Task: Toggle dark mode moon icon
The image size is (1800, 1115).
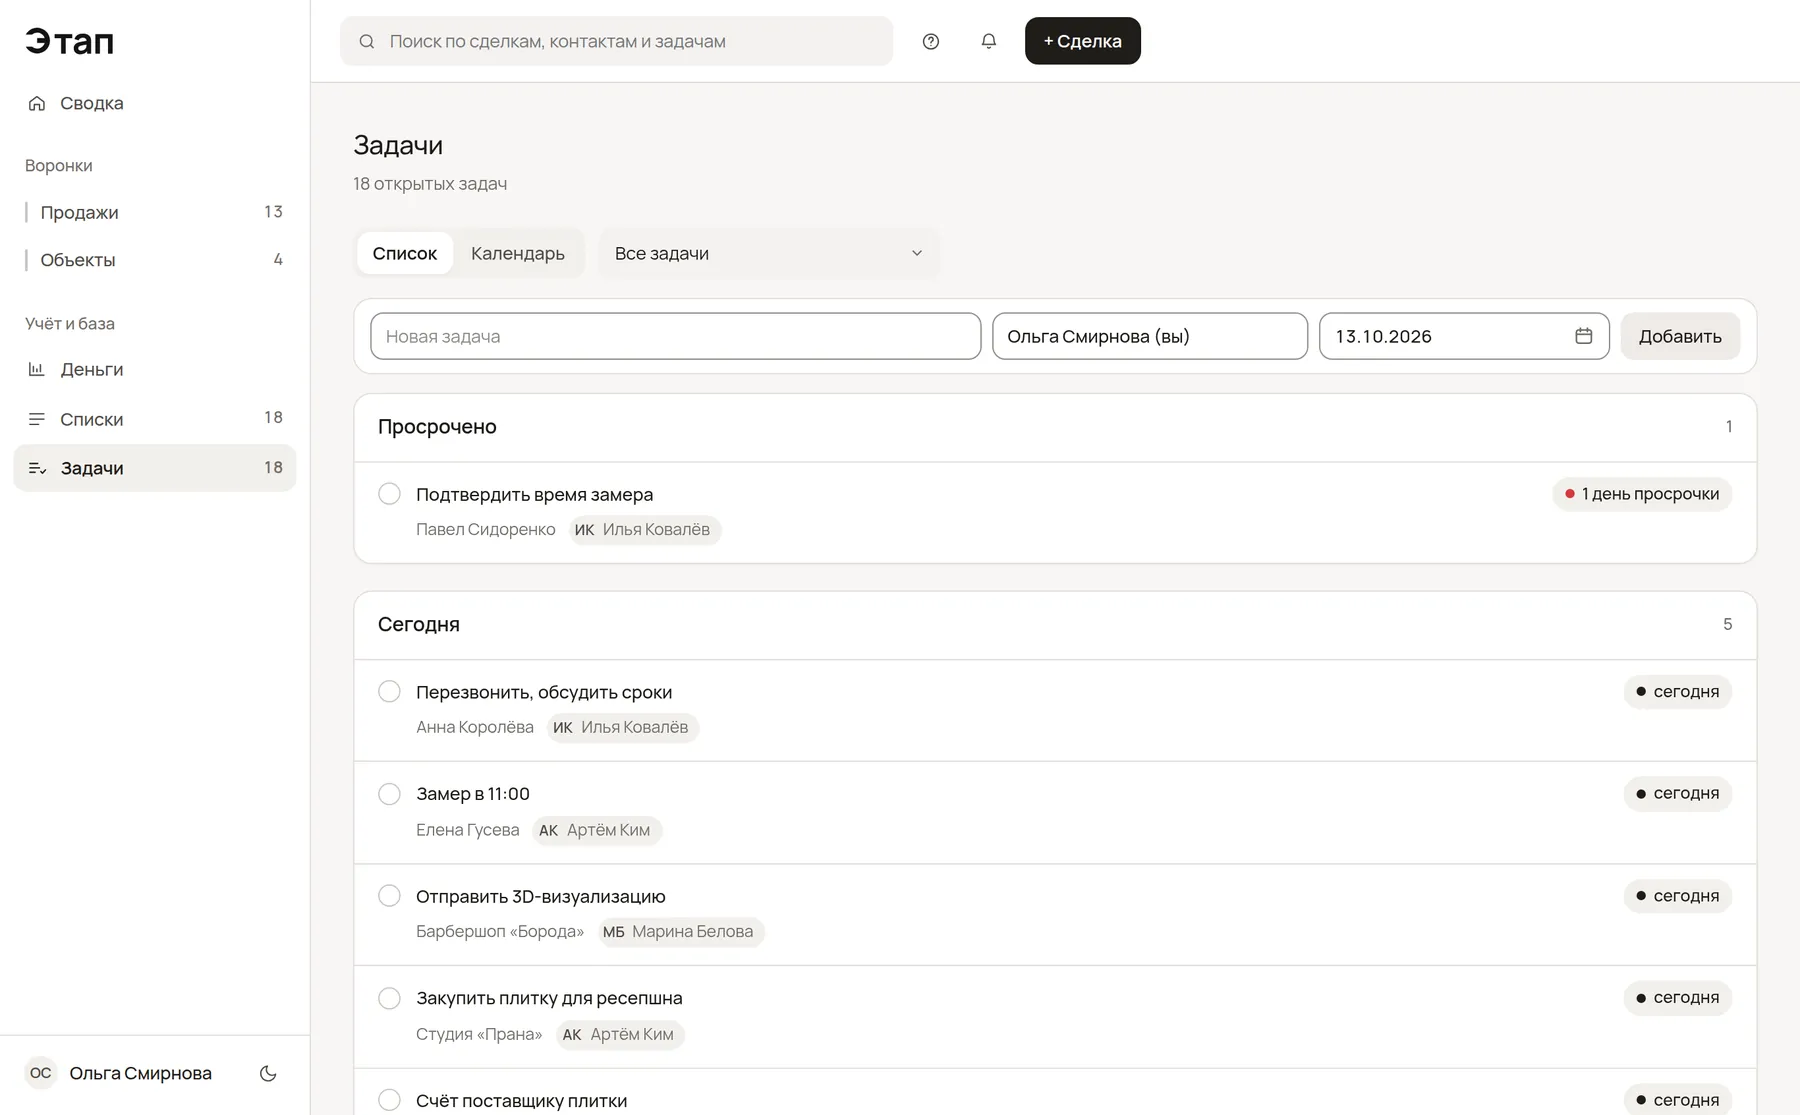Action: [268, 1073]
